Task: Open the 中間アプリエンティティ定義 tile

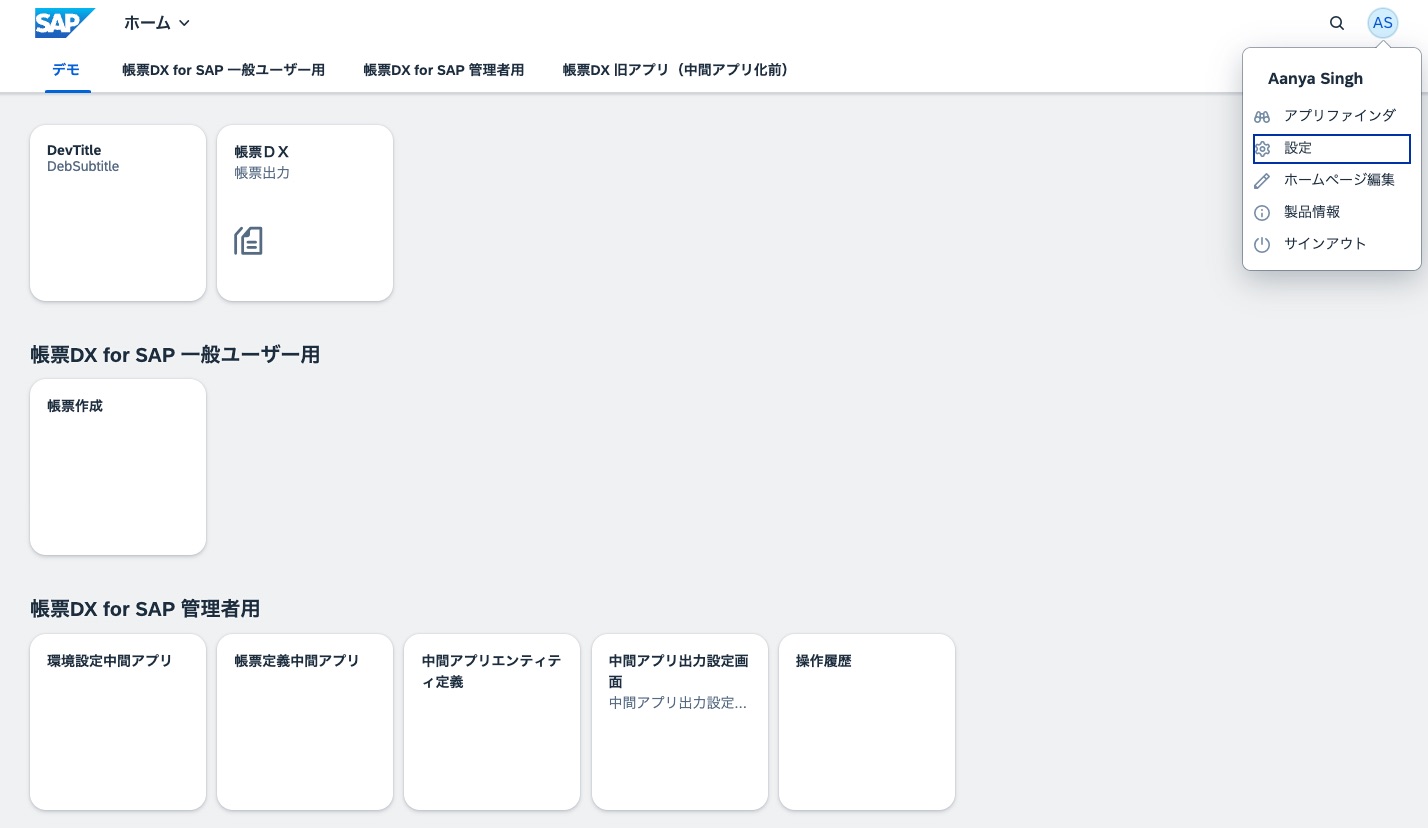Action: click(492, 722)
